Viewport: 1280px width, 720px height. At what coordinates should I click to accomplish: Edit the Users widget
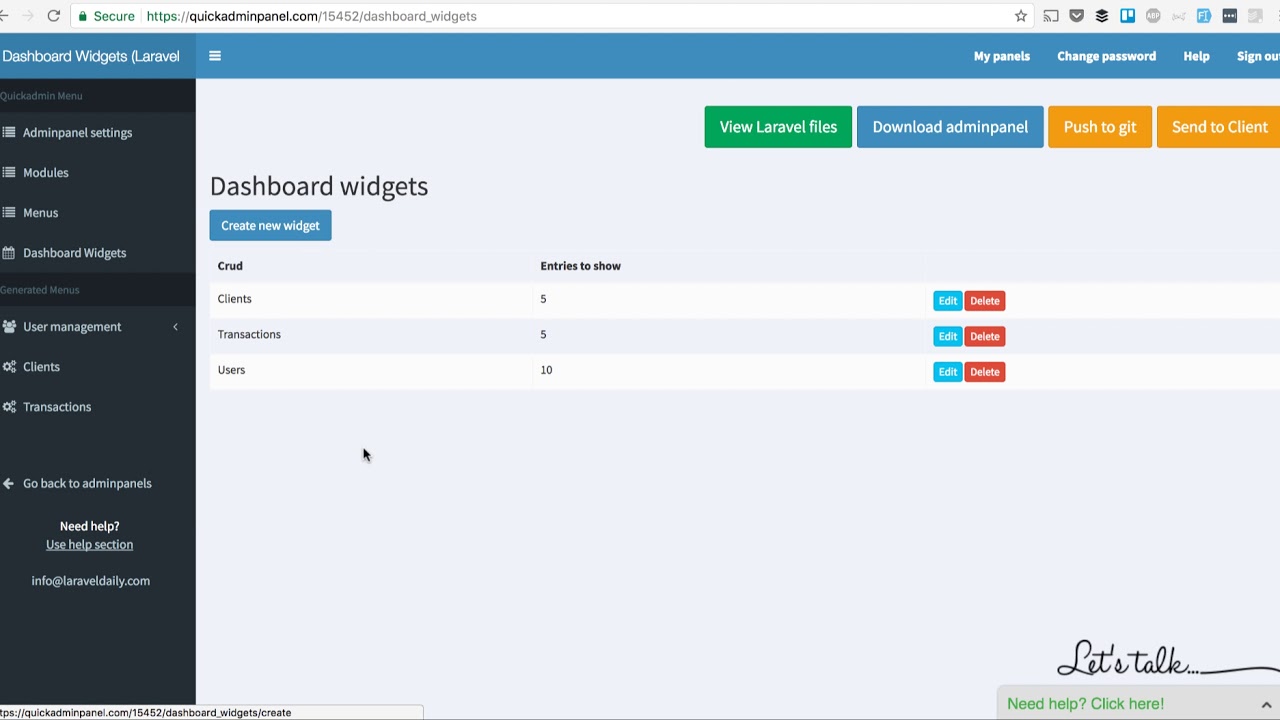click(x=947, y=372)
